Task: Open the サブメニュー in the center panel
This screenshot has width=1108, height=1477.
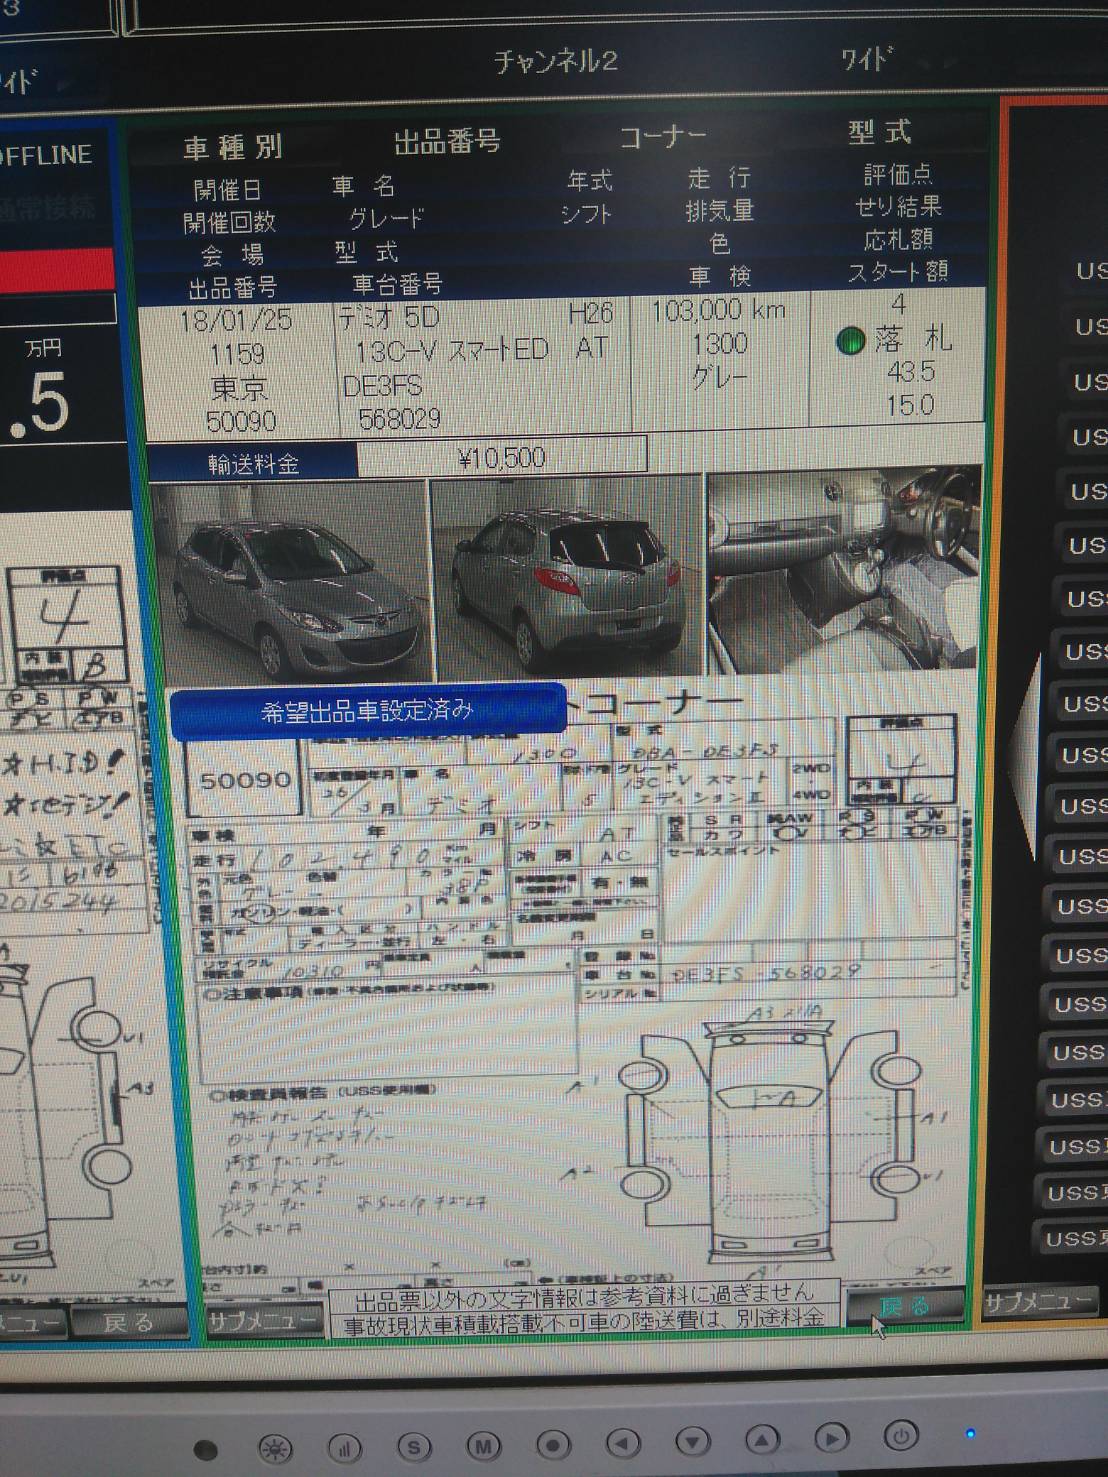Action: (x=265, y=1320)
